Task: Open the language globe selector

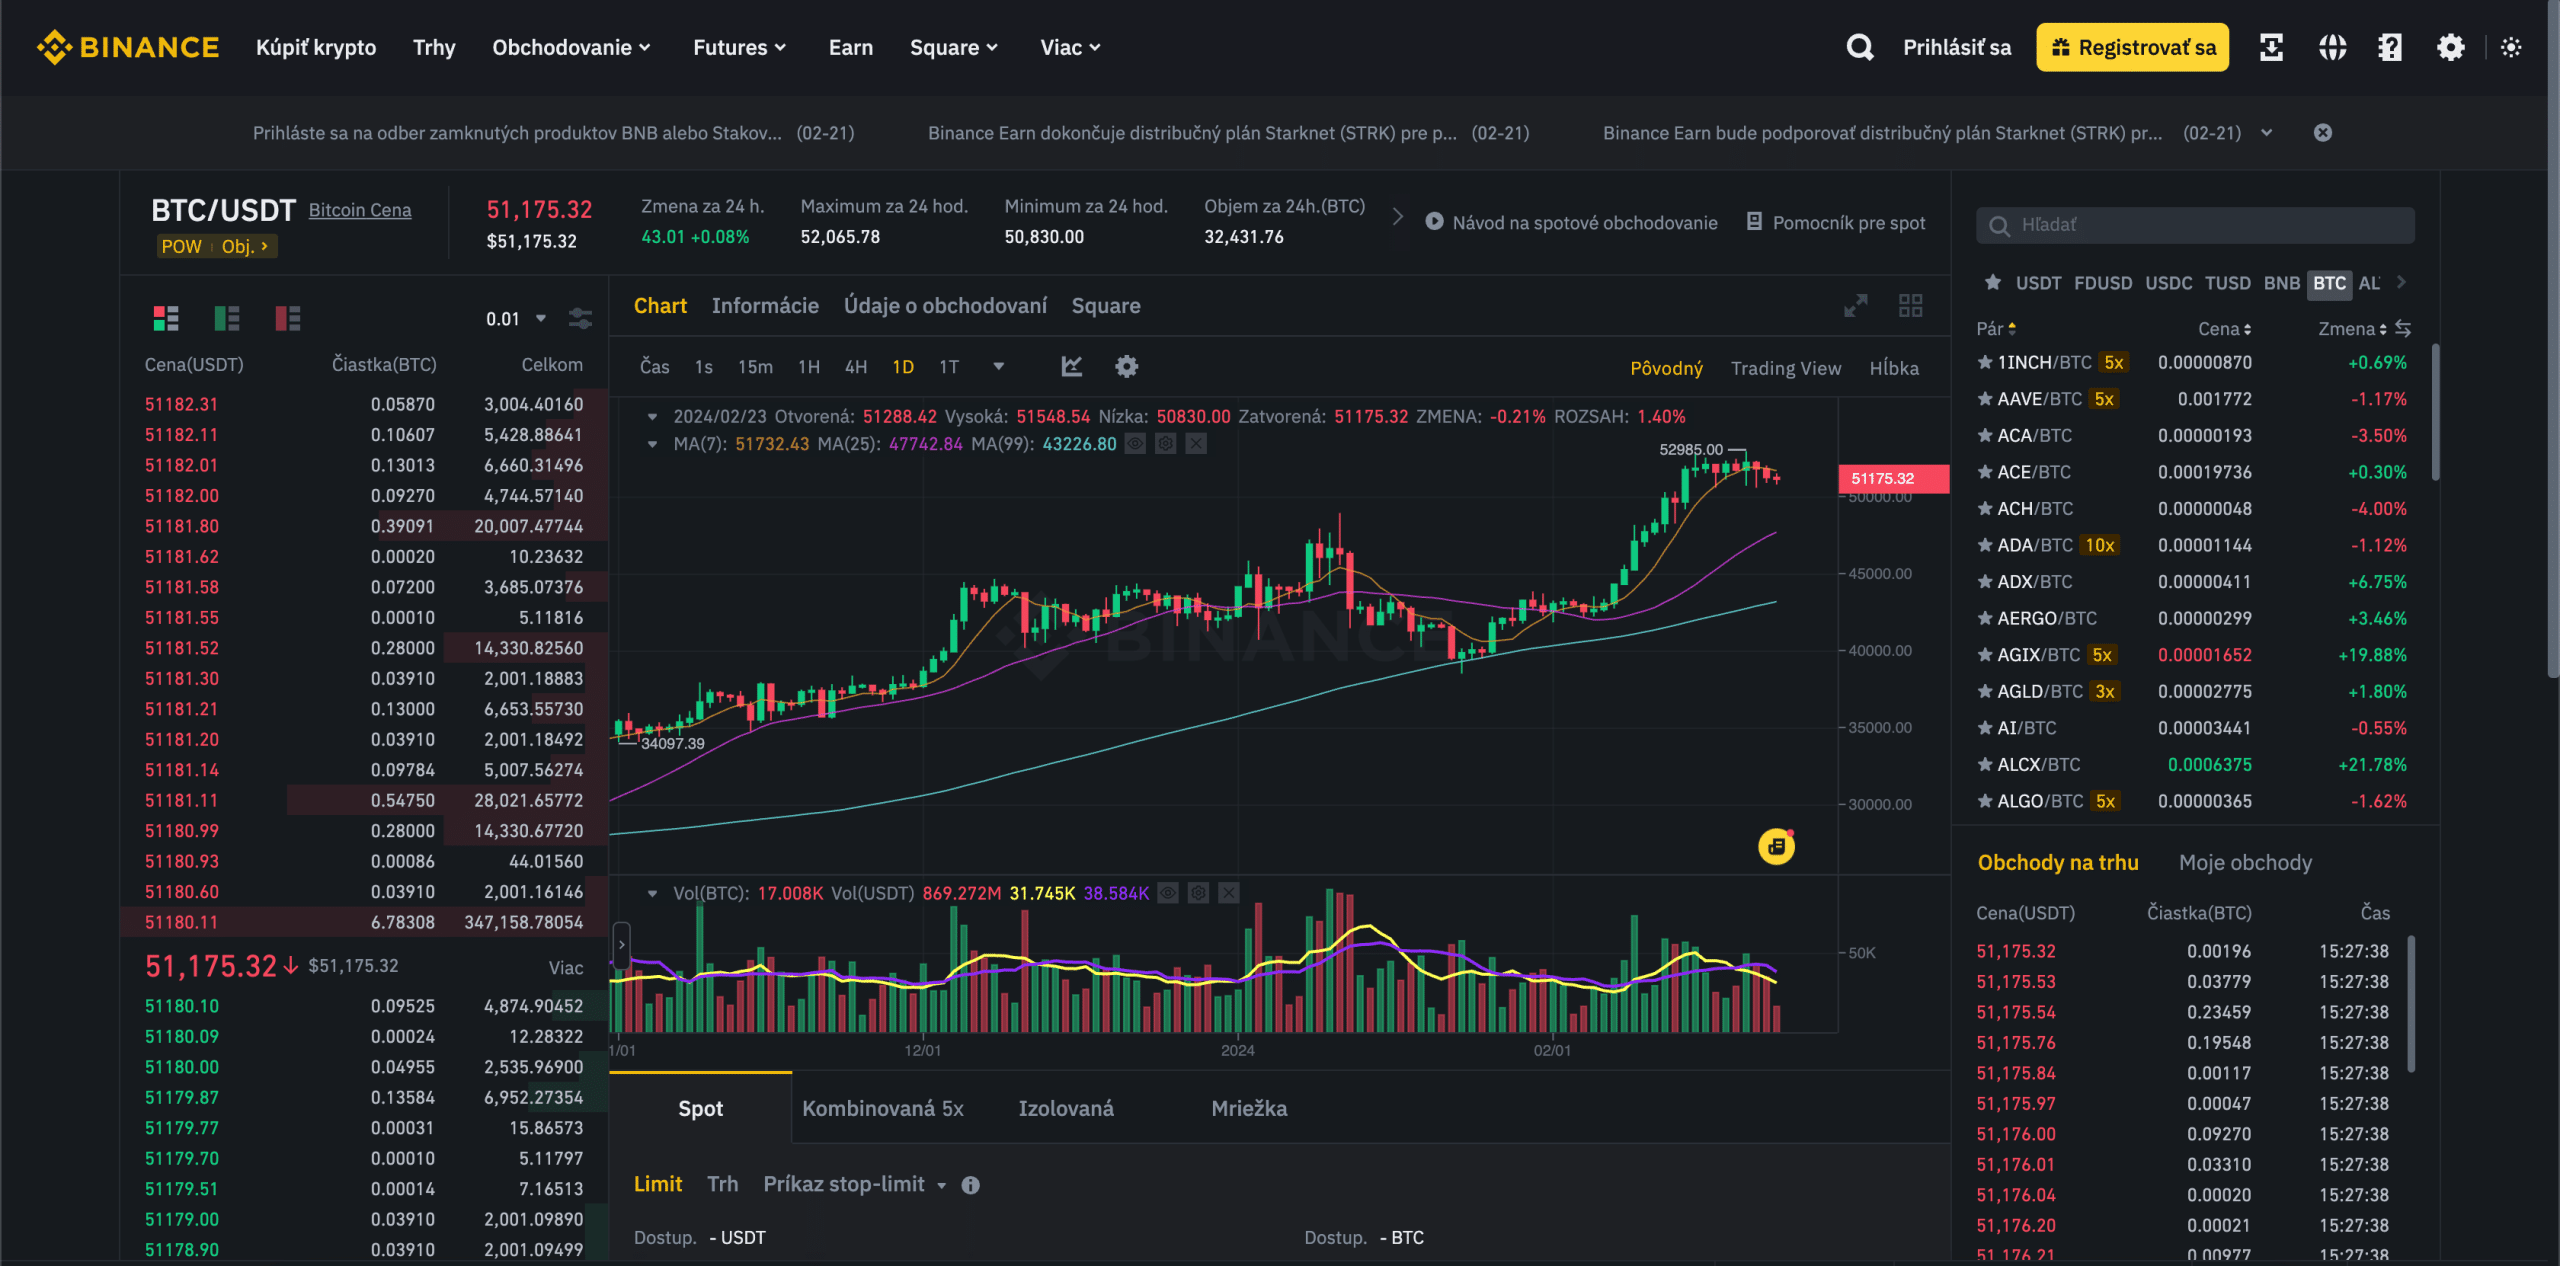Action: 2332,47
